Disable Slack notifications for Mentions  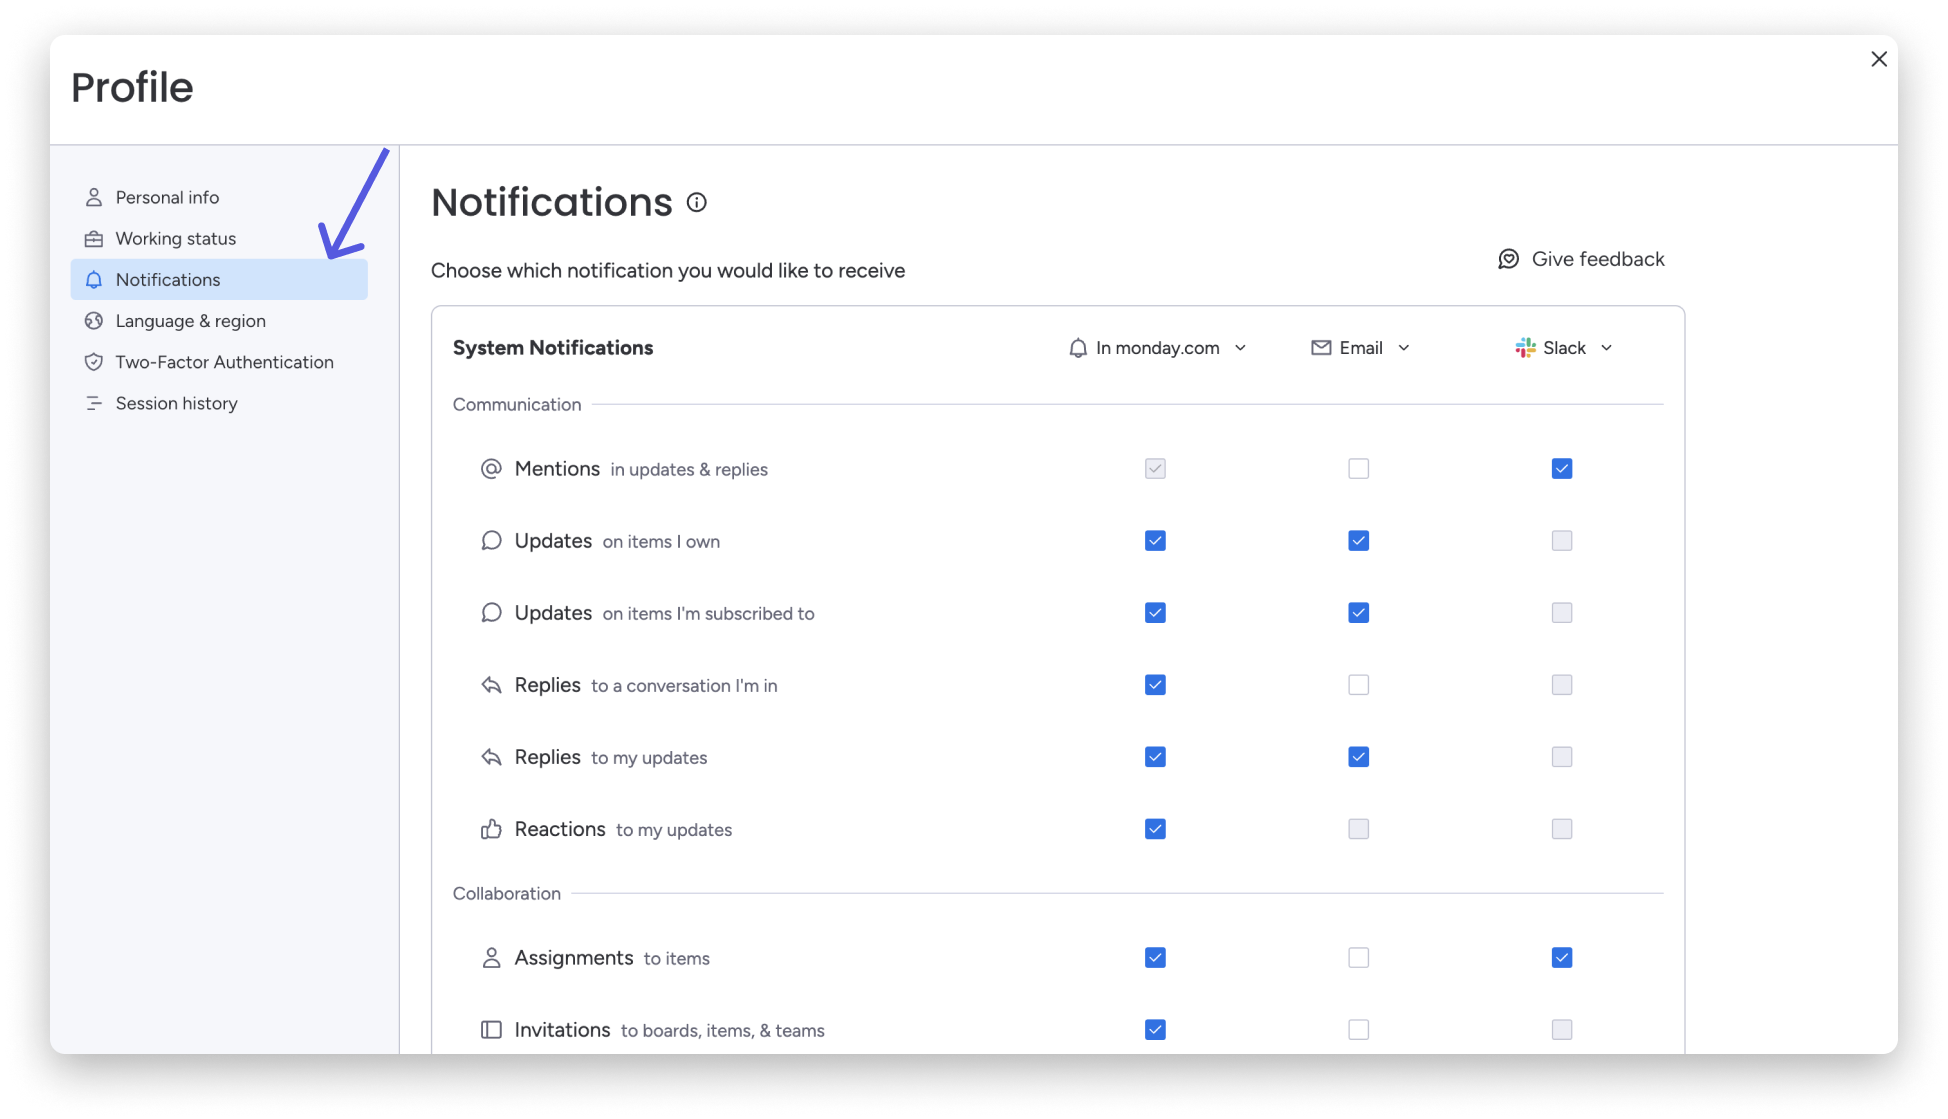[1562, 469]
